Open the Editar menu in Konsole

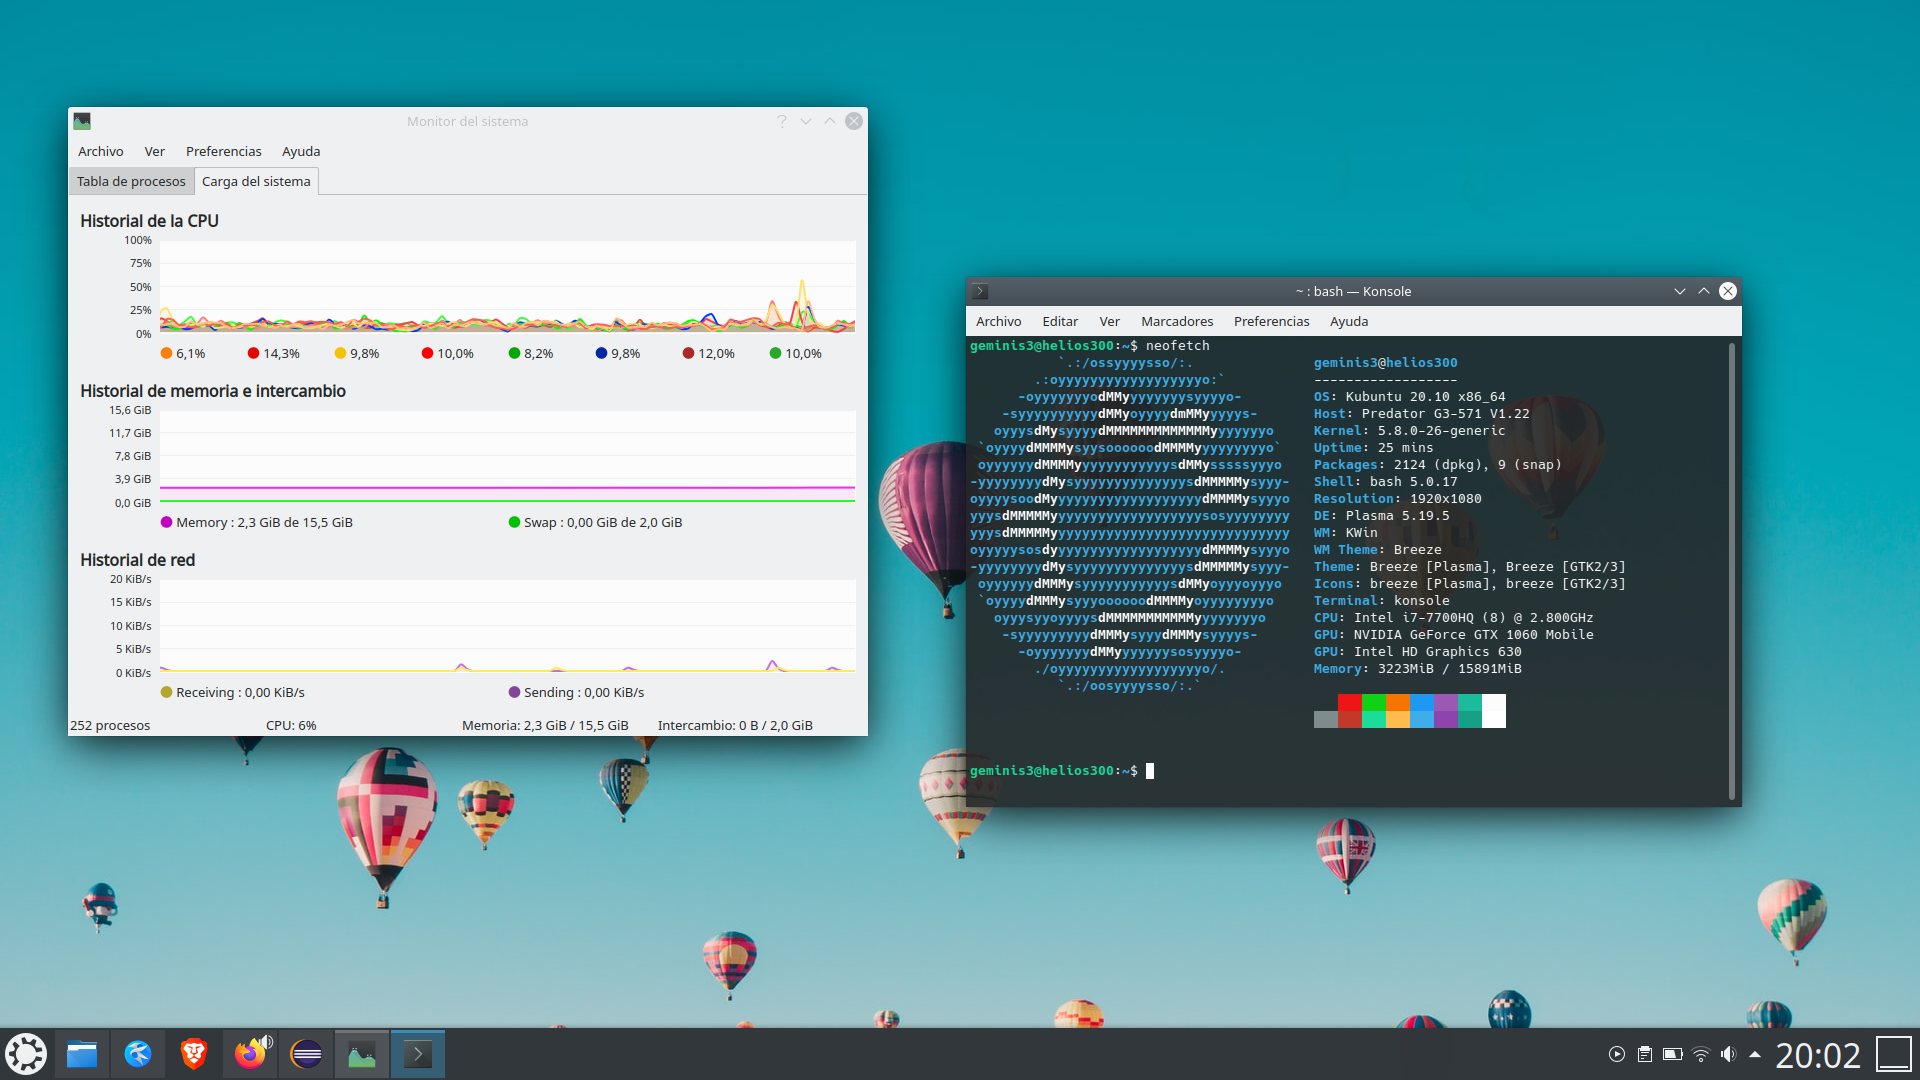tap(1060, 322)
